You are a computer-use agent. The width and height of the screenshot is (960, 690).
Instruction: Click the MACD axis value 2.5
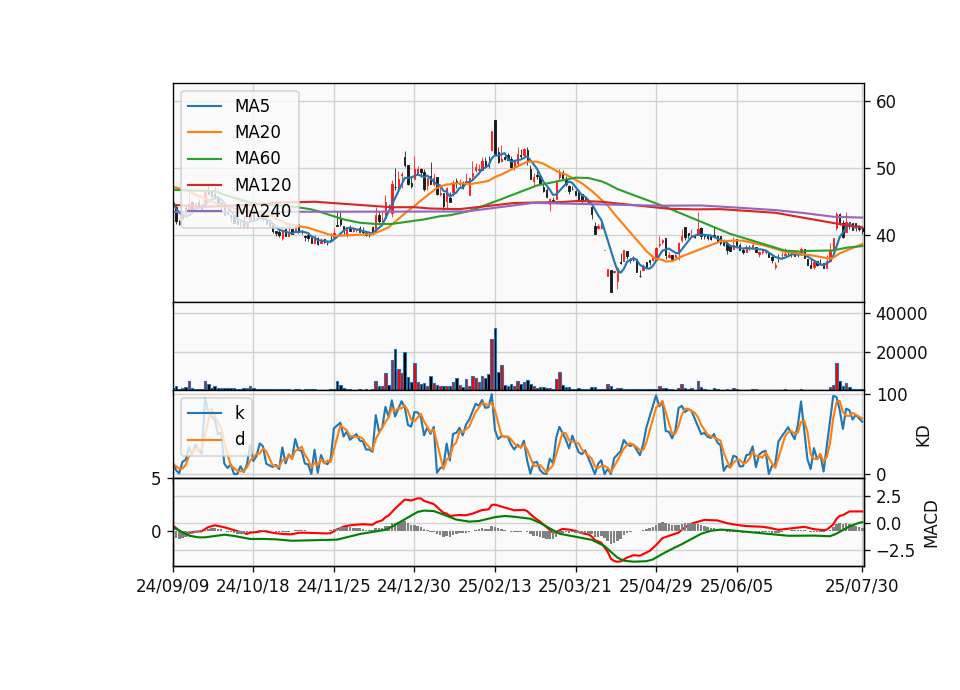click(x=888, y=497)
